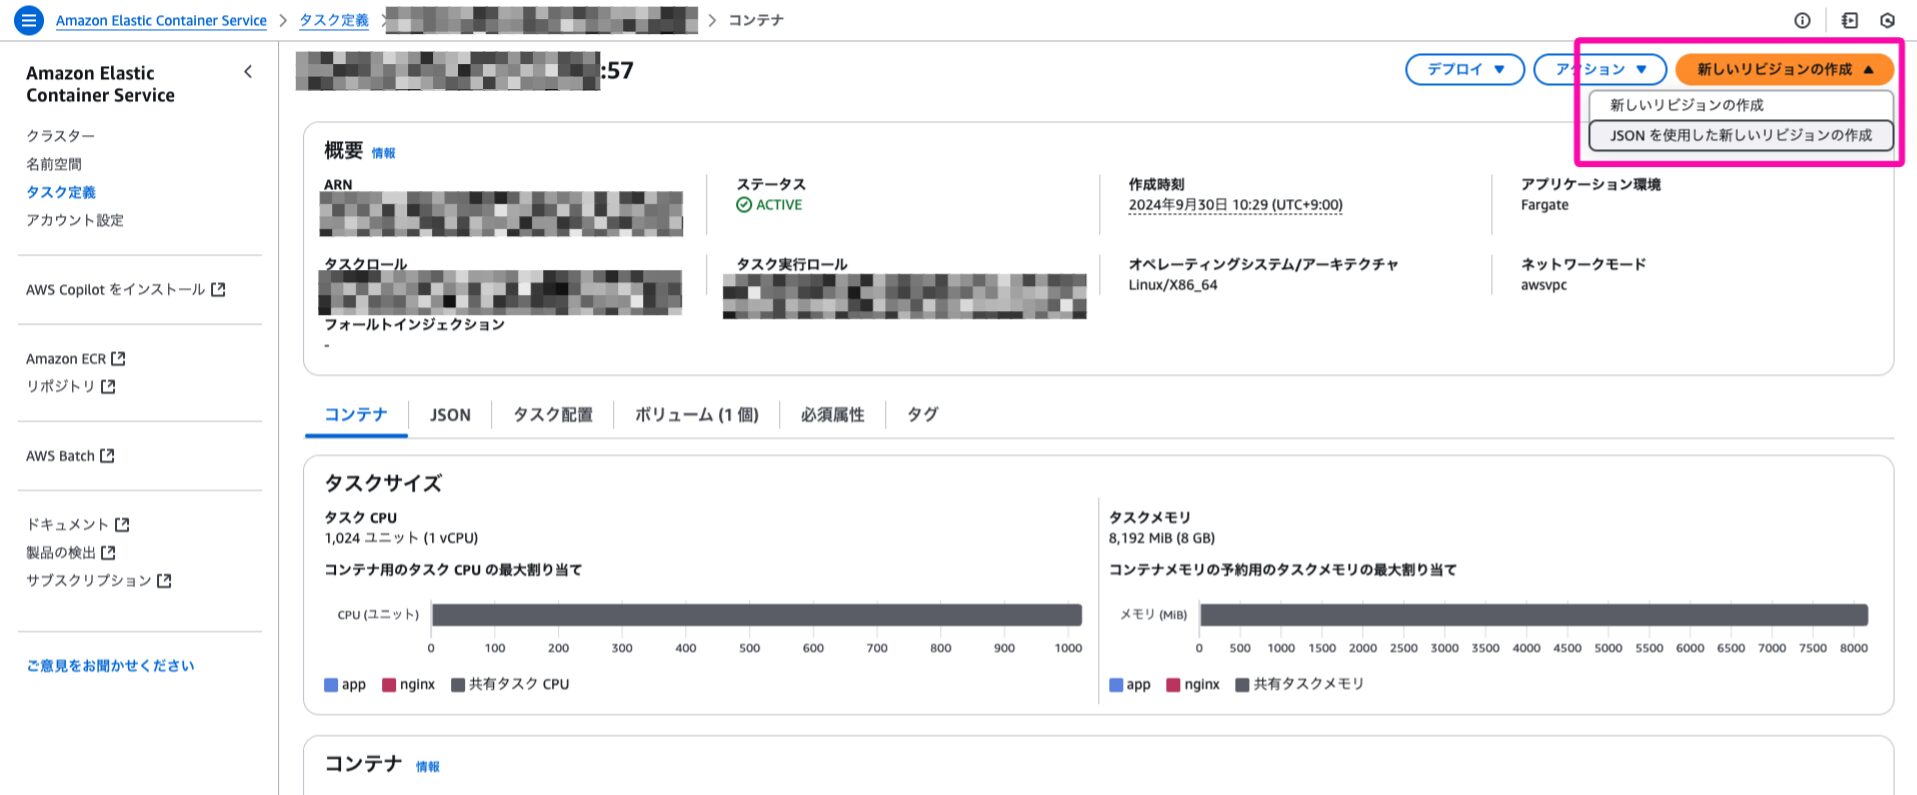Screen dimensions: 1917x795
Task: Click the blue app memory legend swatch
Action: [x=1116, y=685]
